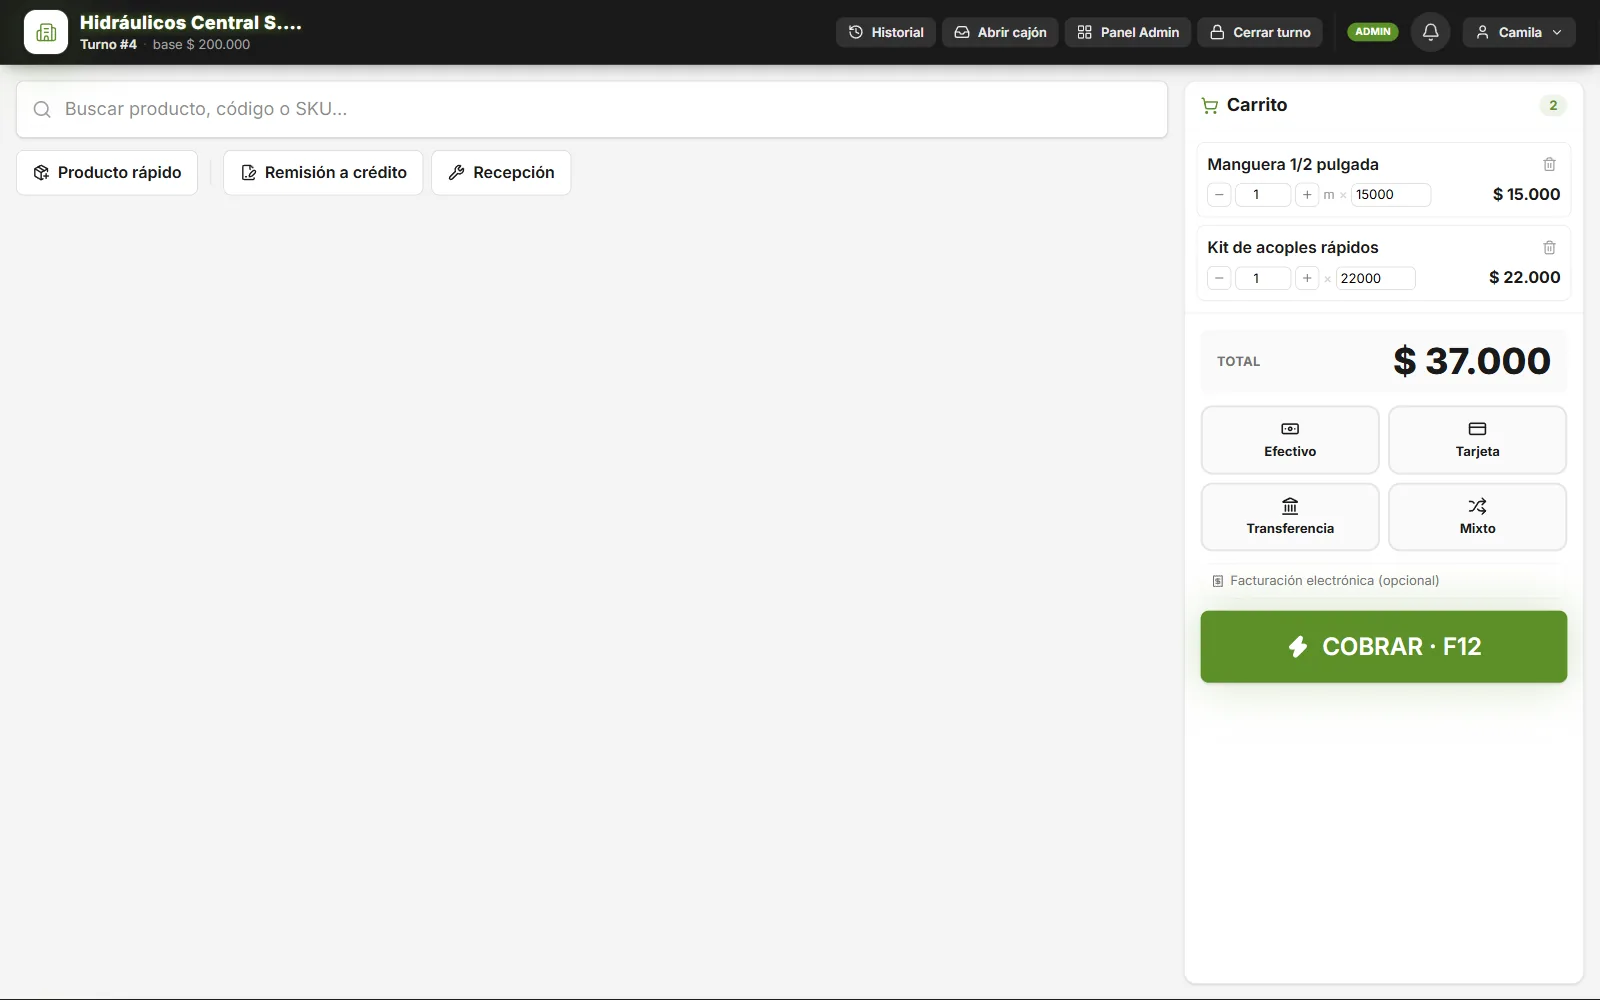Click the cart item count badge
Viewport: 1600px width, 1000px height.
coord(1553,105)
